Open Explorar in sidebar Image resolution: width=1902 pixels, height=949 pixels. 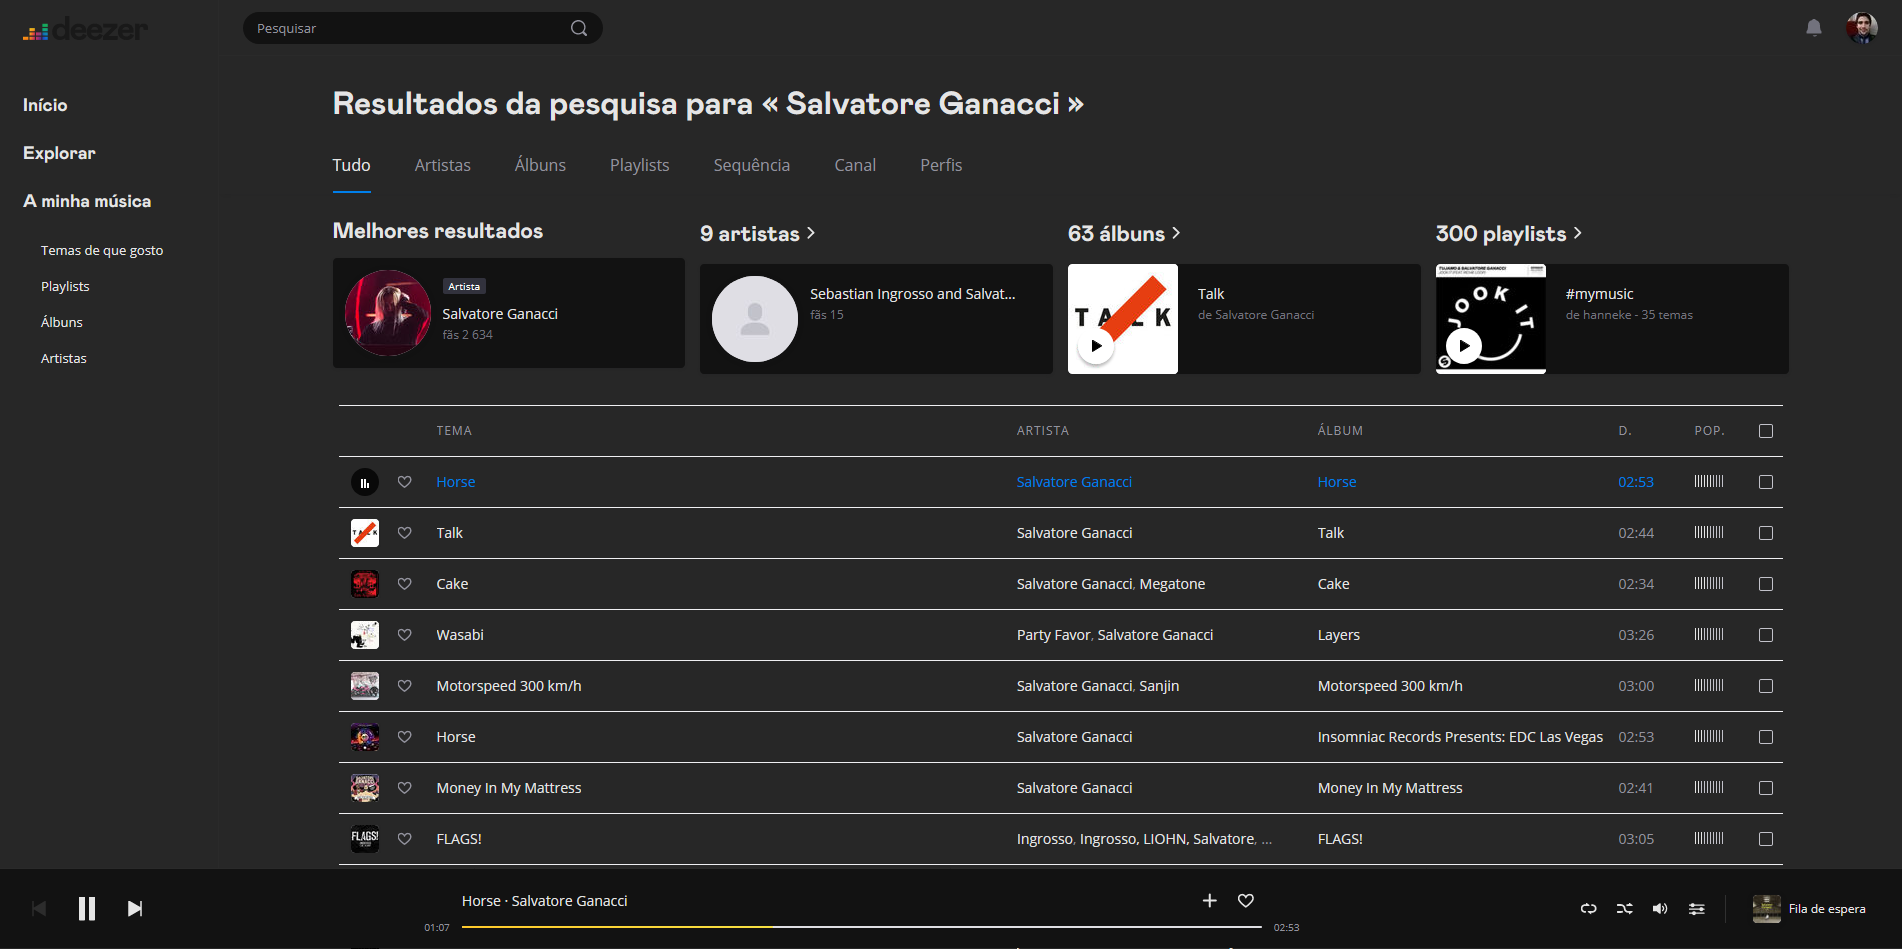point(59,153)
